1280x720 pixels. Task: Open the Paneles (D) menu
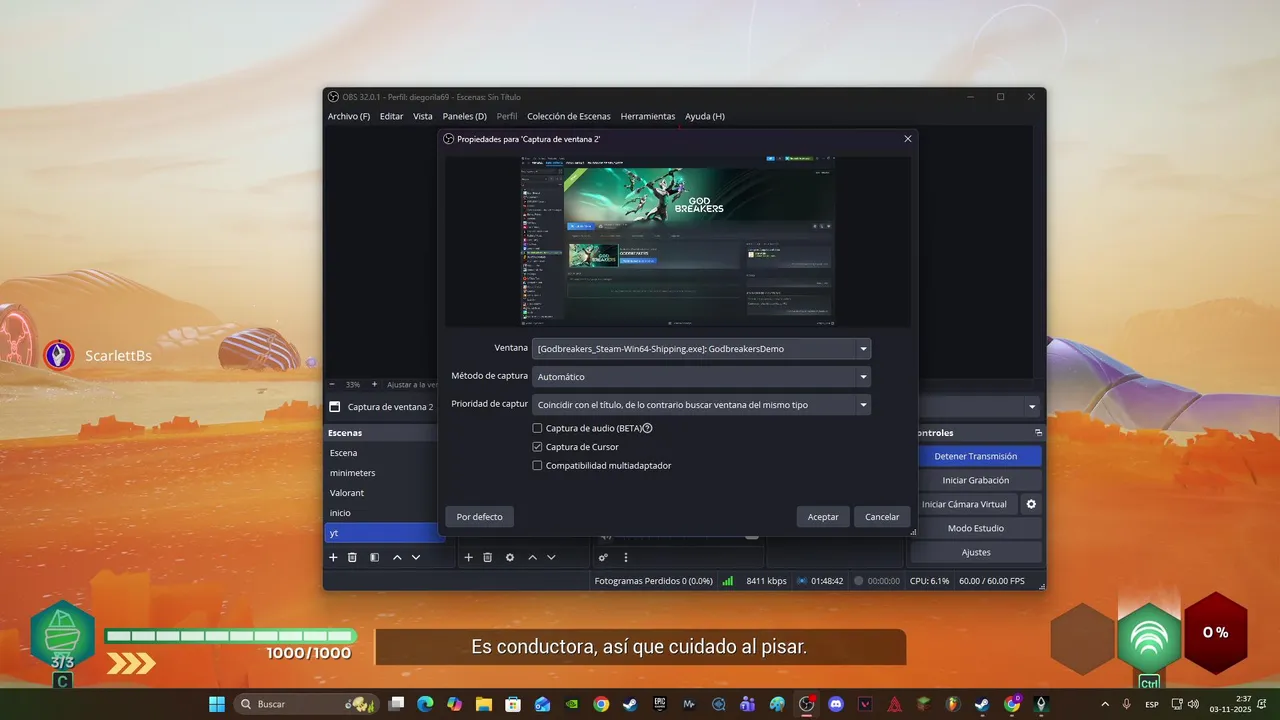464,116
